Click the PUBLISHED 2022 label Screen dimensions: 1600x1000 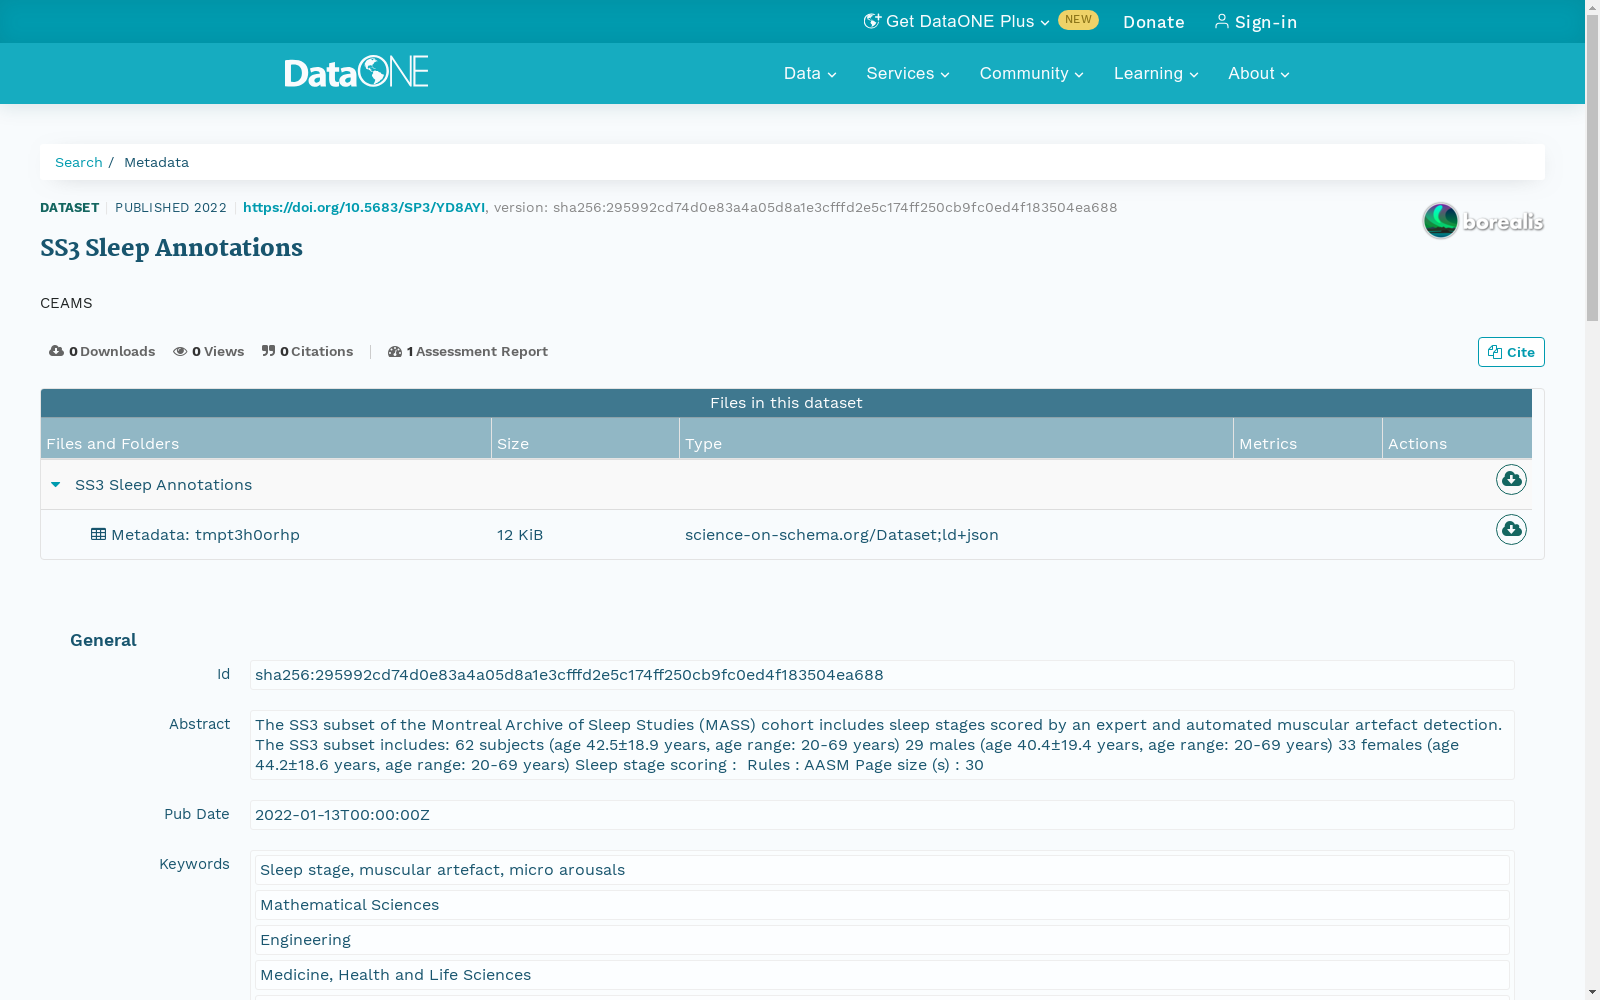click(171, 207)
